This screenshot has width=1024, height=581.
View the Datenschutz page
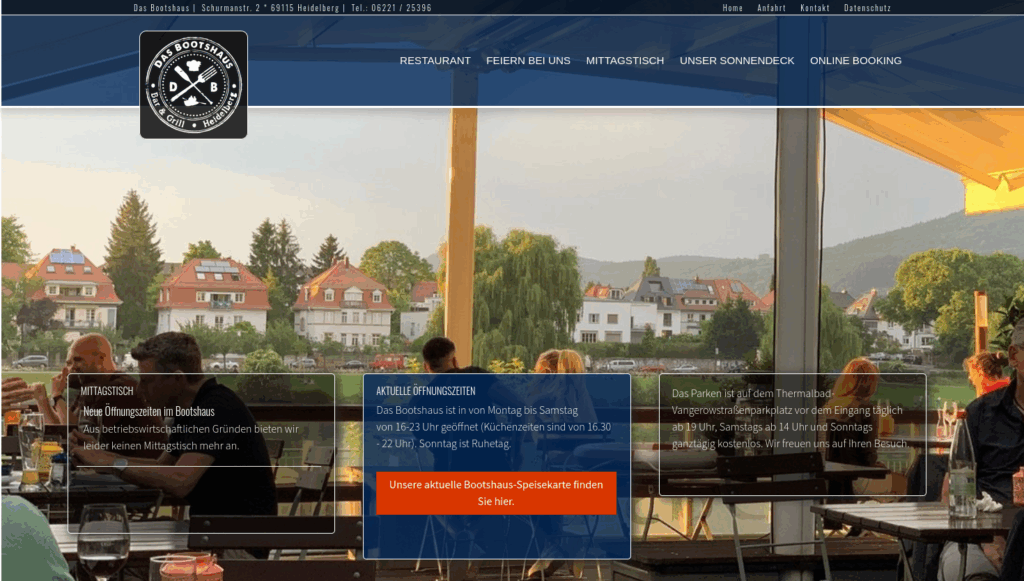(x=866, y=8)
